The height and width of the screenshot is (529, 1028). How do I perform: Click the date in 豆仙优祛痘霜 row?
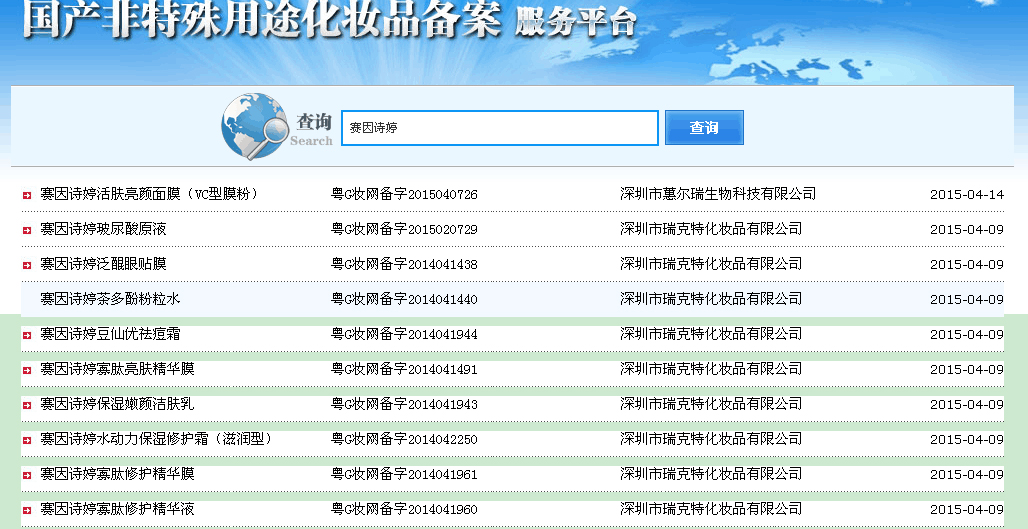(967, 334)
